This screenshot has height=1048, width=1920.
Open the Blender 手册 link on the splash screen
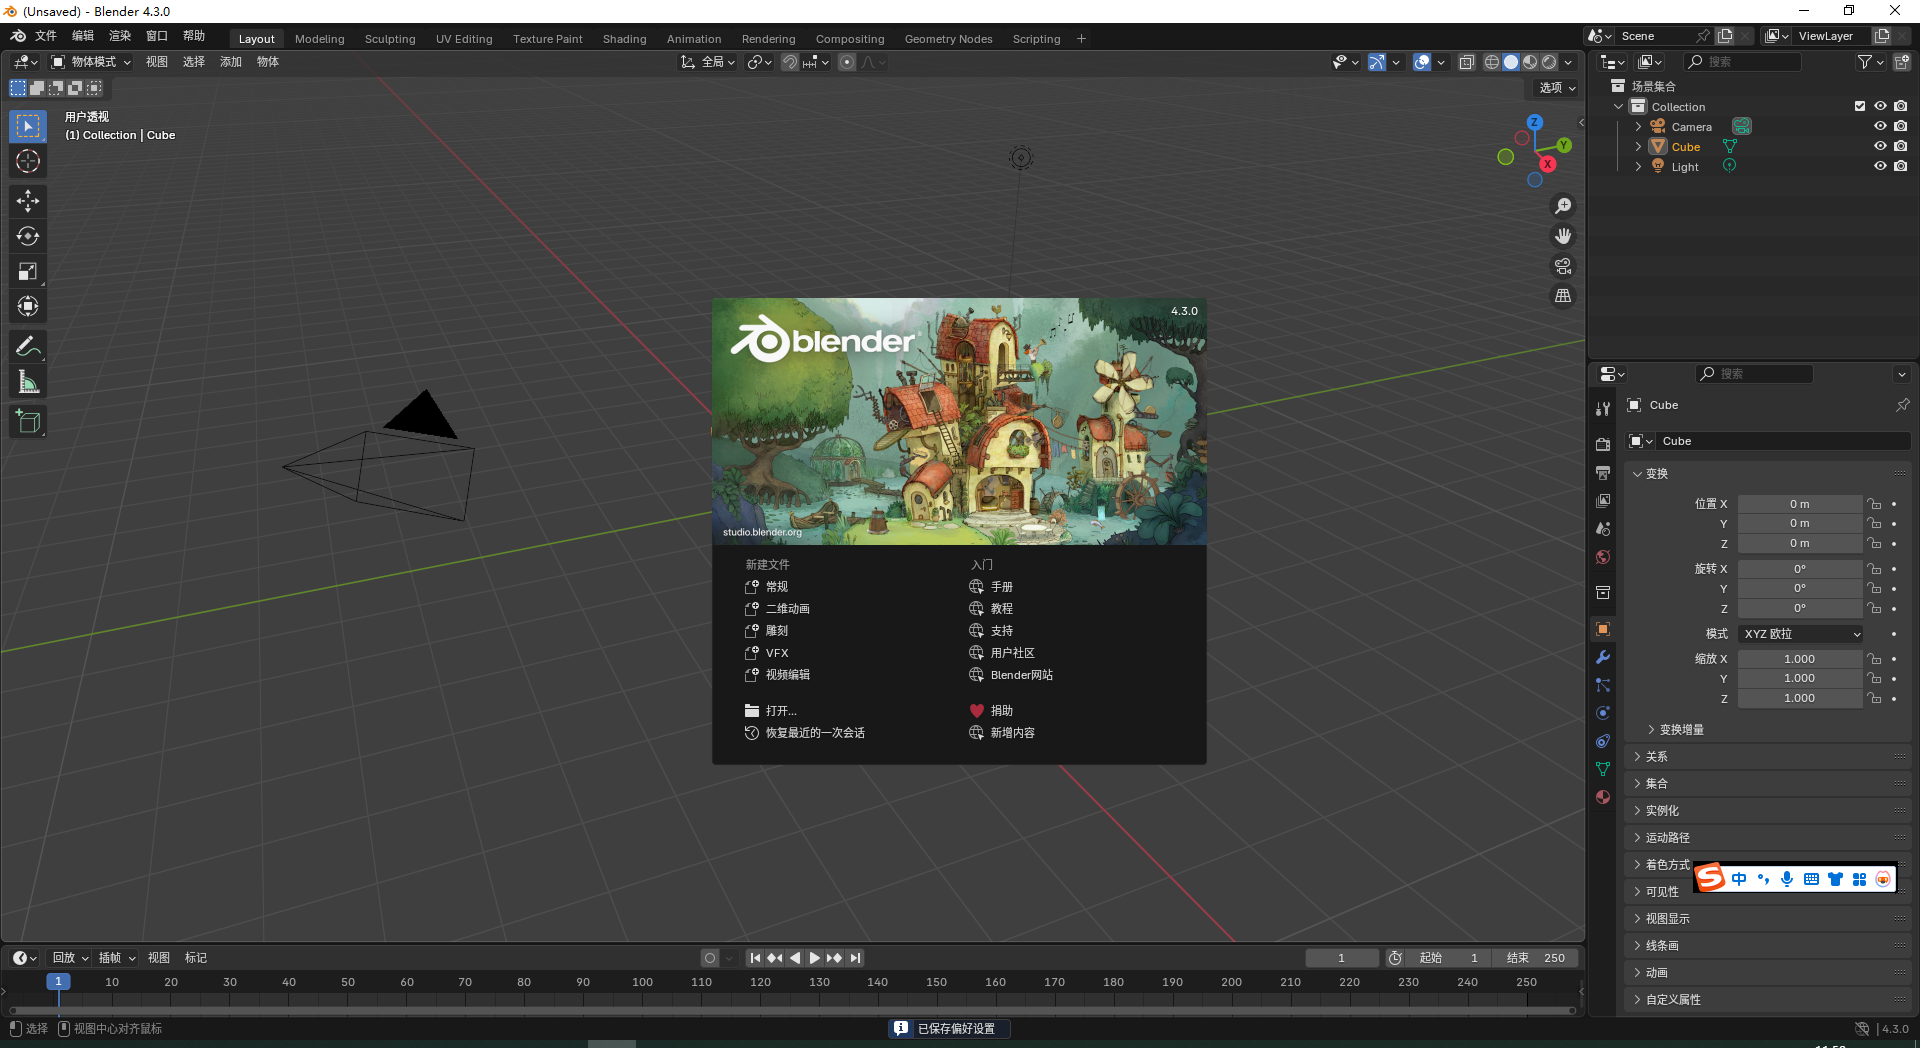[x=1003, y=587]
